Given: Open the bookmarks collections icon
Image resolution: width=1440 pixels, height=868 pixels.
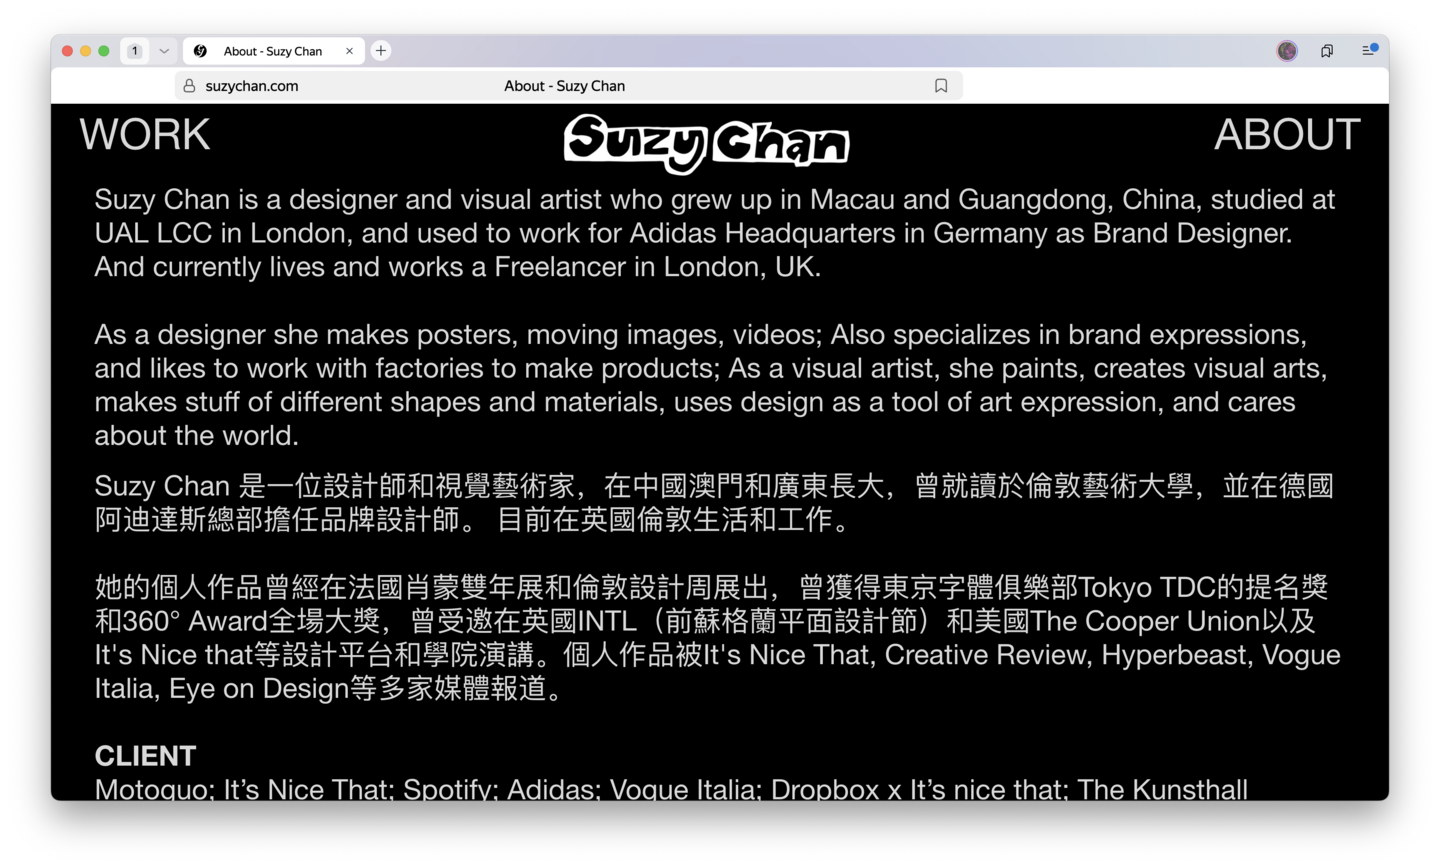Looking at the screenshot, I should pyautogui.click(x=1327, y=51).
